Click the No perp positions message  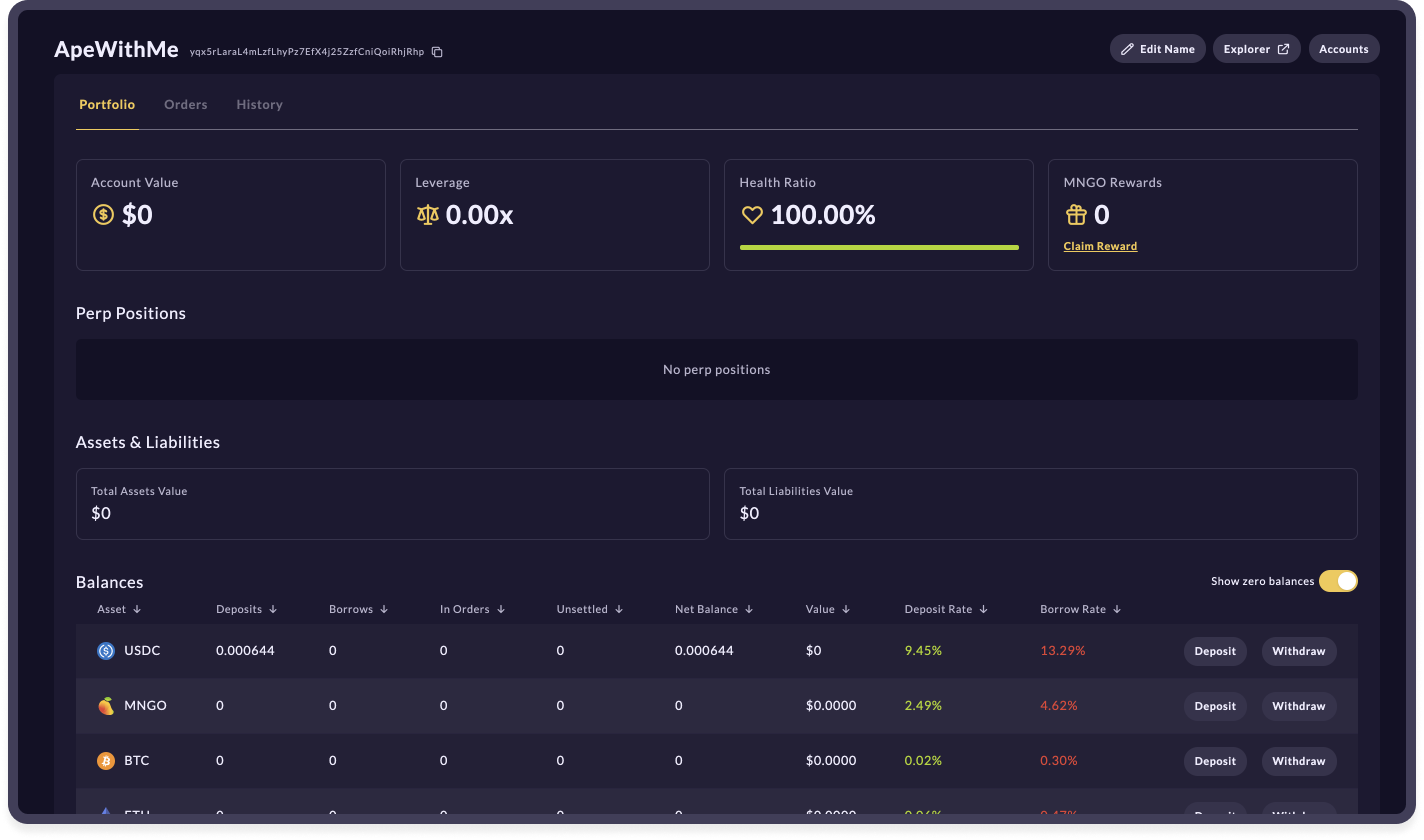click(x=717, y=370)
